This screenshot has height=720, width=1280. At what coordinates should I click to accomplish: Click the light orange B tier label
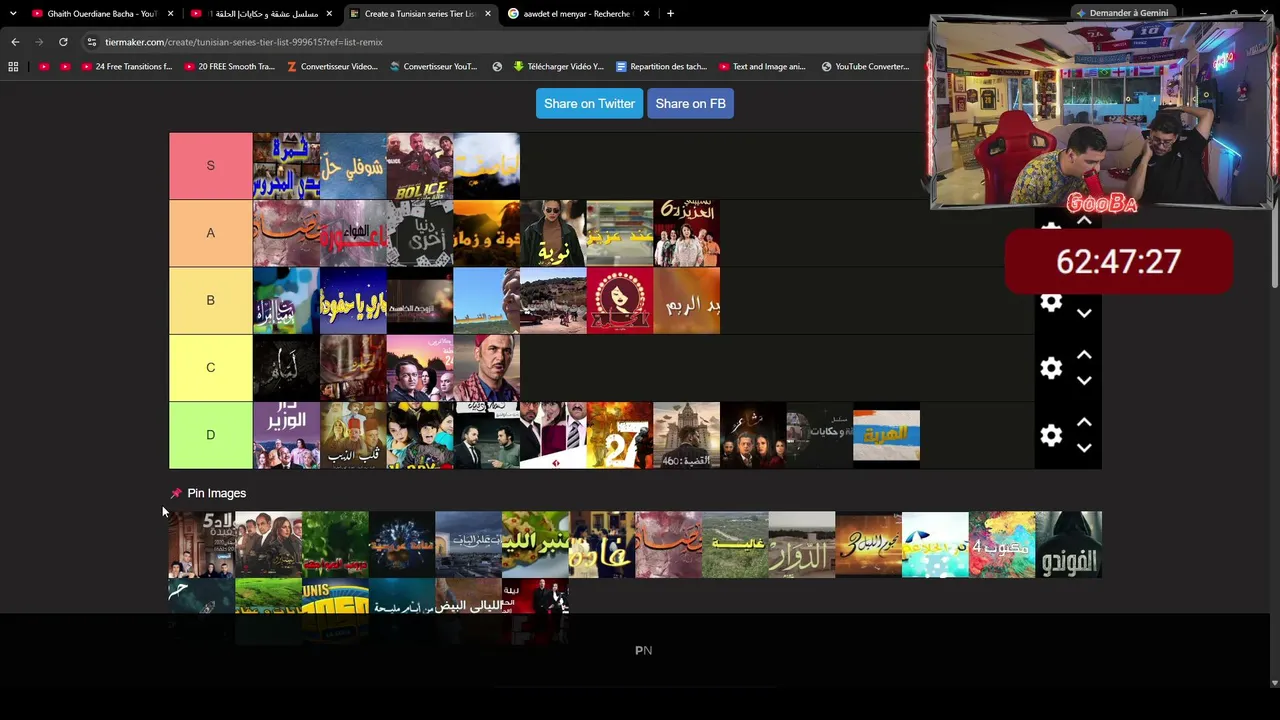tap(210, 300)
